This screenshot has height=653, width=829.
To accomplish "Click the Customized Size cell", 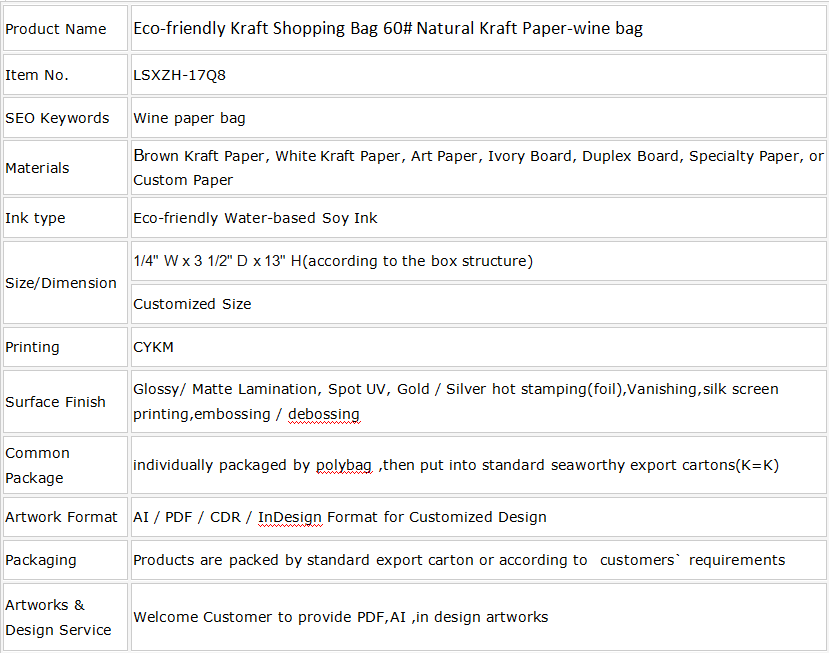I will click(x=478, y=304).
